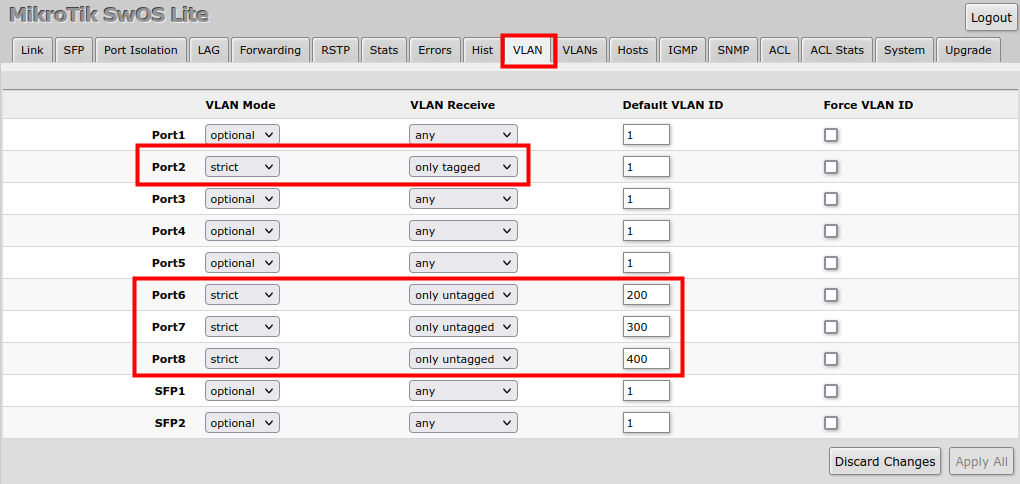Tick Force VLAN ID for Port5
Screen dimensions: 1020x484
(x=831, y=263)
